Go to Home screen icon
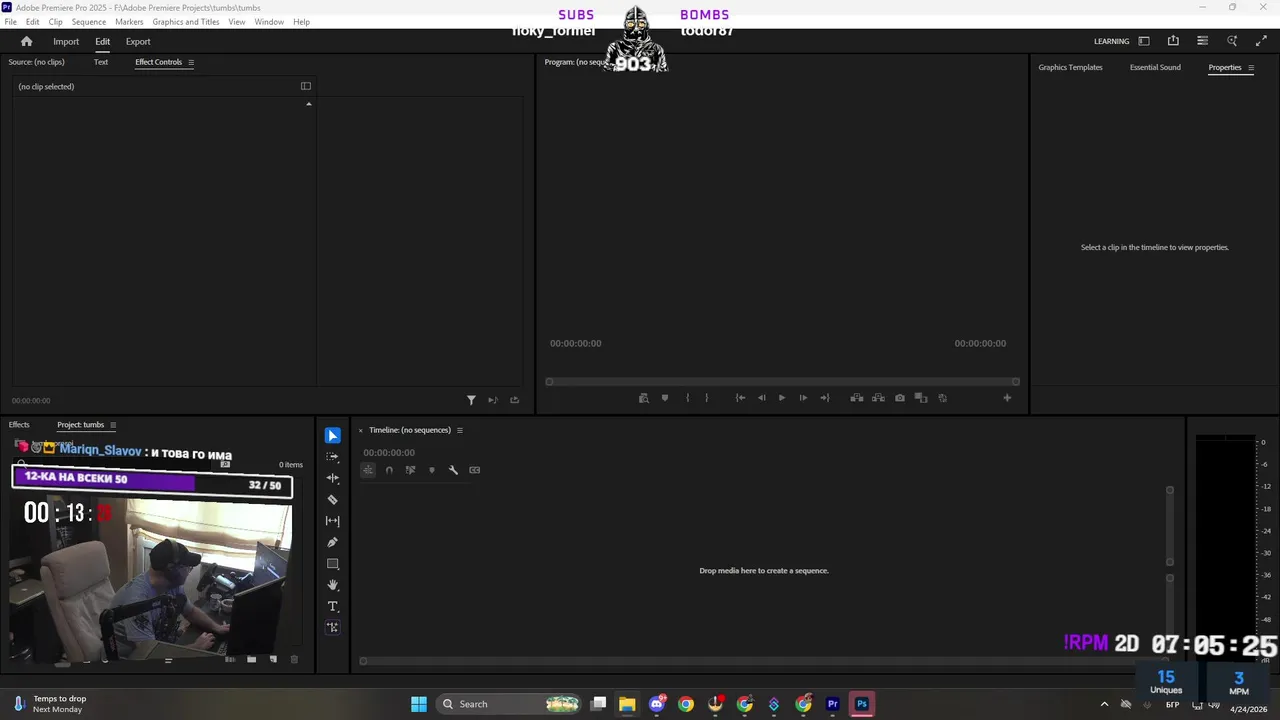 point(27,41)
